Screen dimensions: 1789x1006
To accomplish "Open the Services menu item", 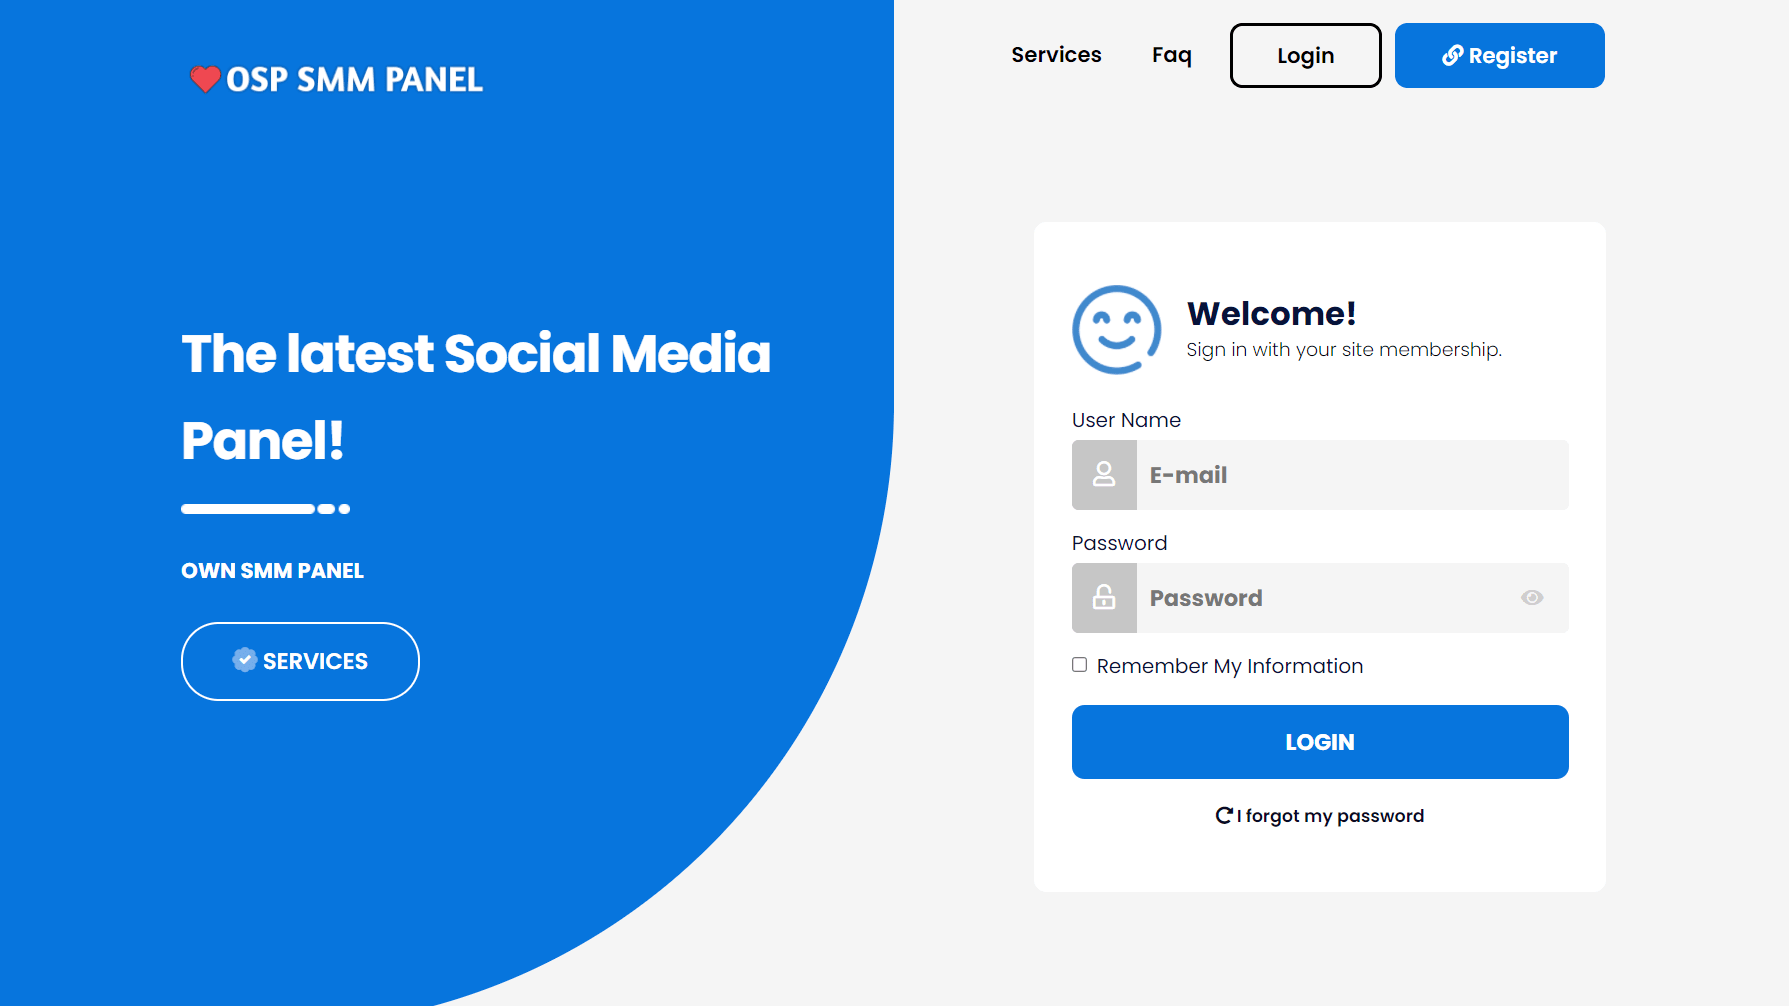I will [1056, 55].
